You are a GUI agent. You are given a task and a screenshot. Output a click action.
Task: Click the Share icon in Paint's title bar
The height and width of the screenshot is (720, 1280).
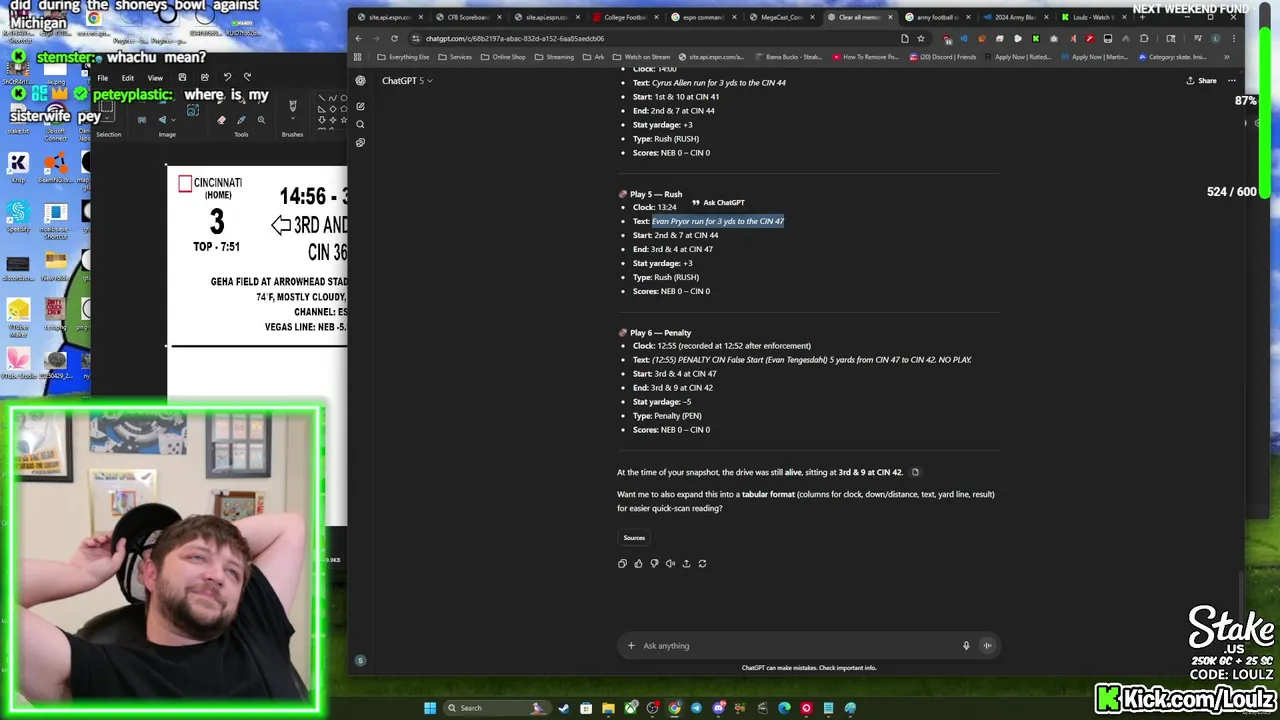[205, 77]
